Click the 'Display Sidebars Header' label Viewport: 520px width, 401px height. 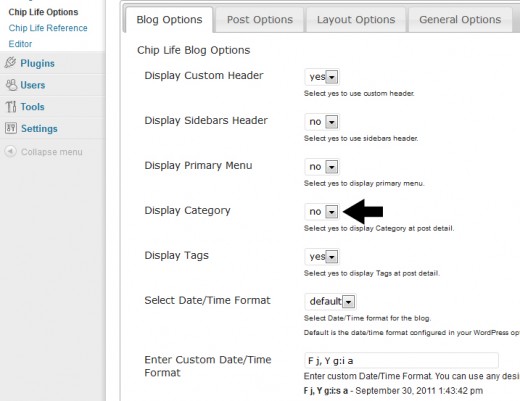tap(206, 120)
